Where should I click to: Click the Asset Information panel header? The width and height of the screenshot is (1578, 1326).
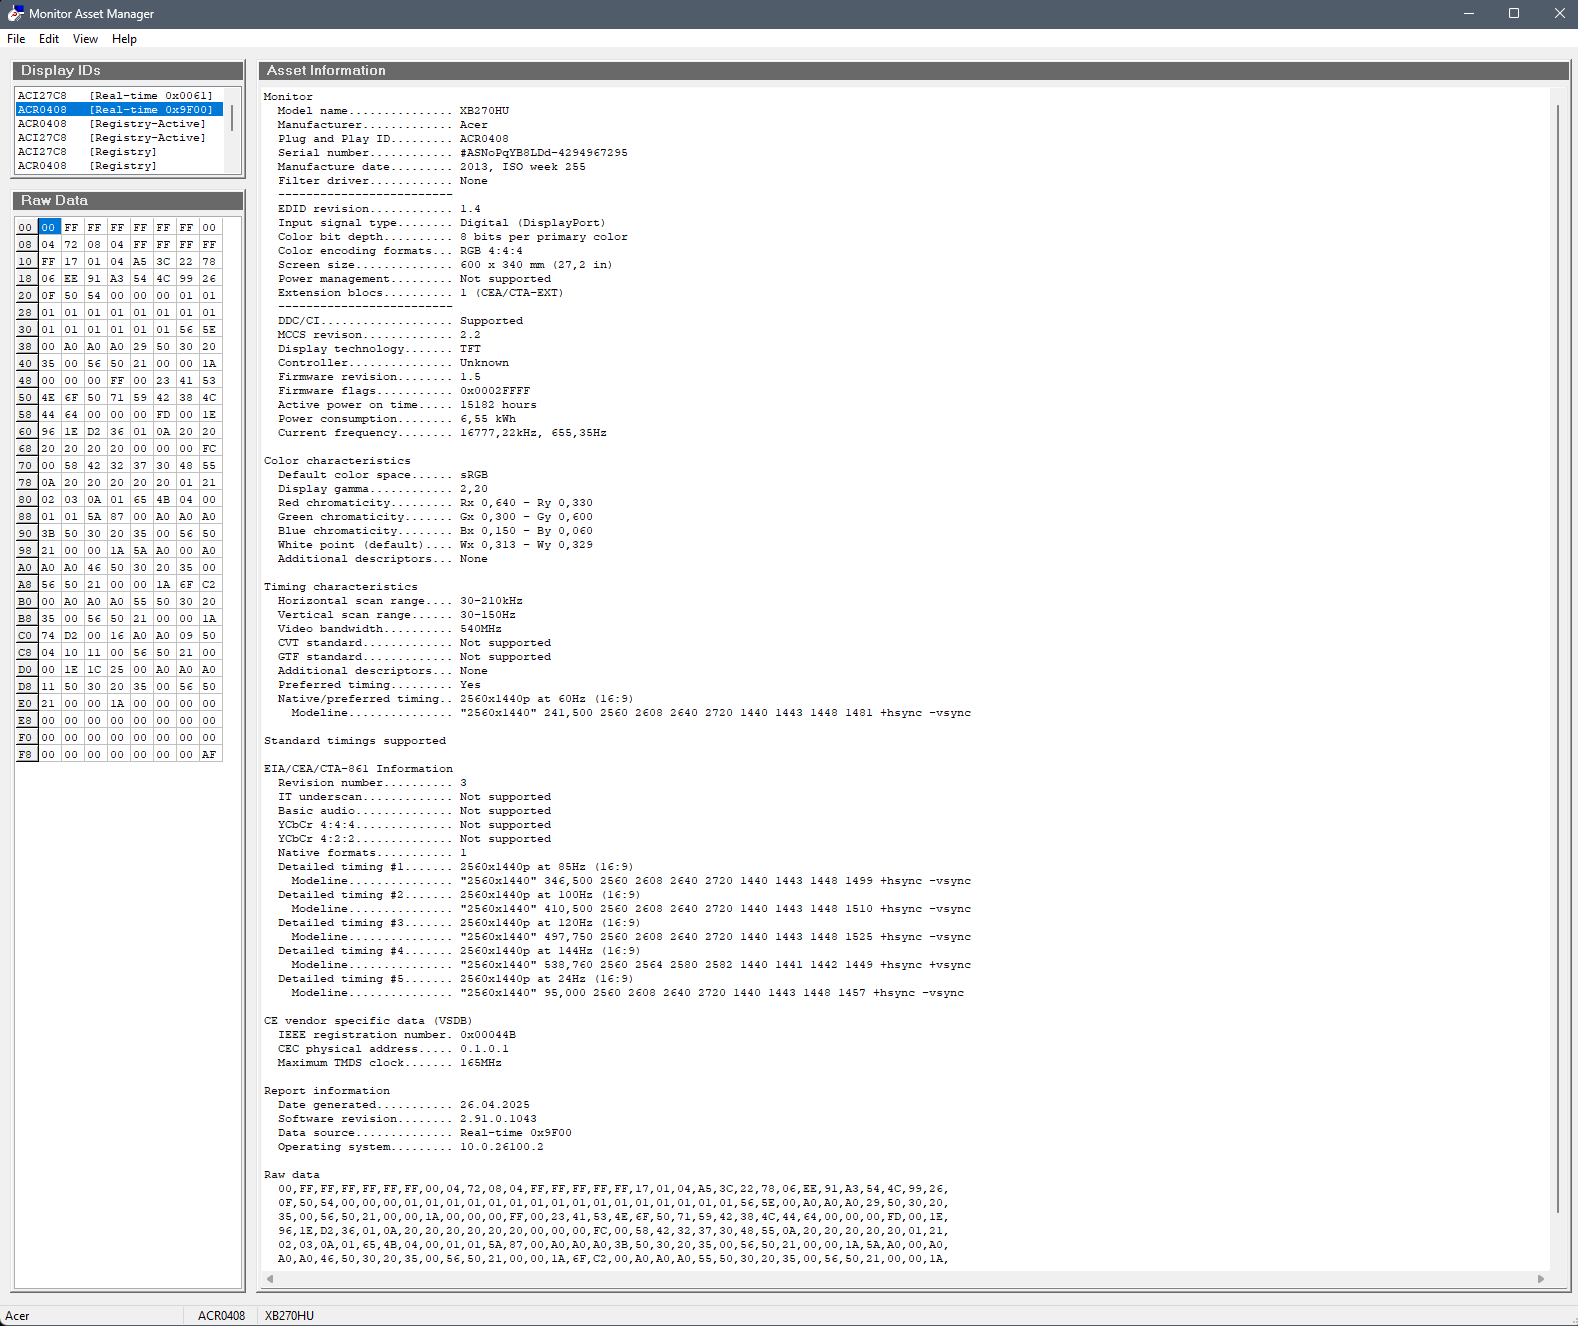tap(913, 70)
